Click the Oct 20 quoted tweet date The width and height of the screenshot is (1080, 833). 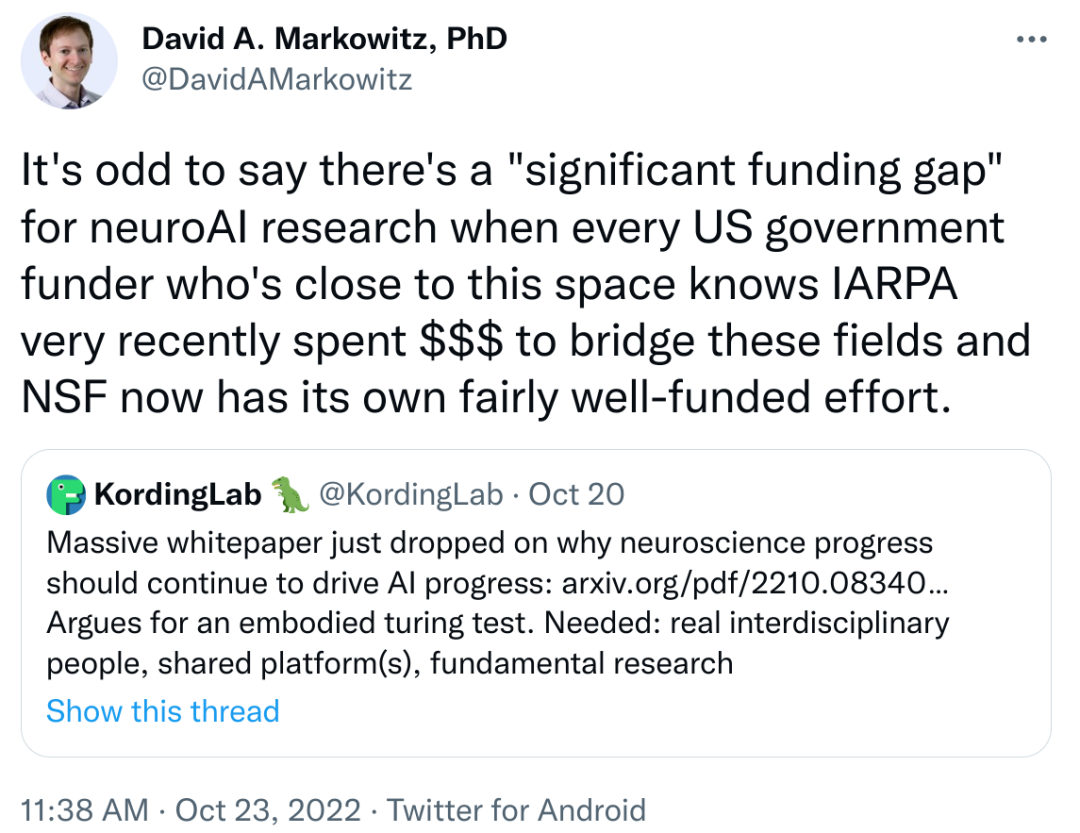576,494
